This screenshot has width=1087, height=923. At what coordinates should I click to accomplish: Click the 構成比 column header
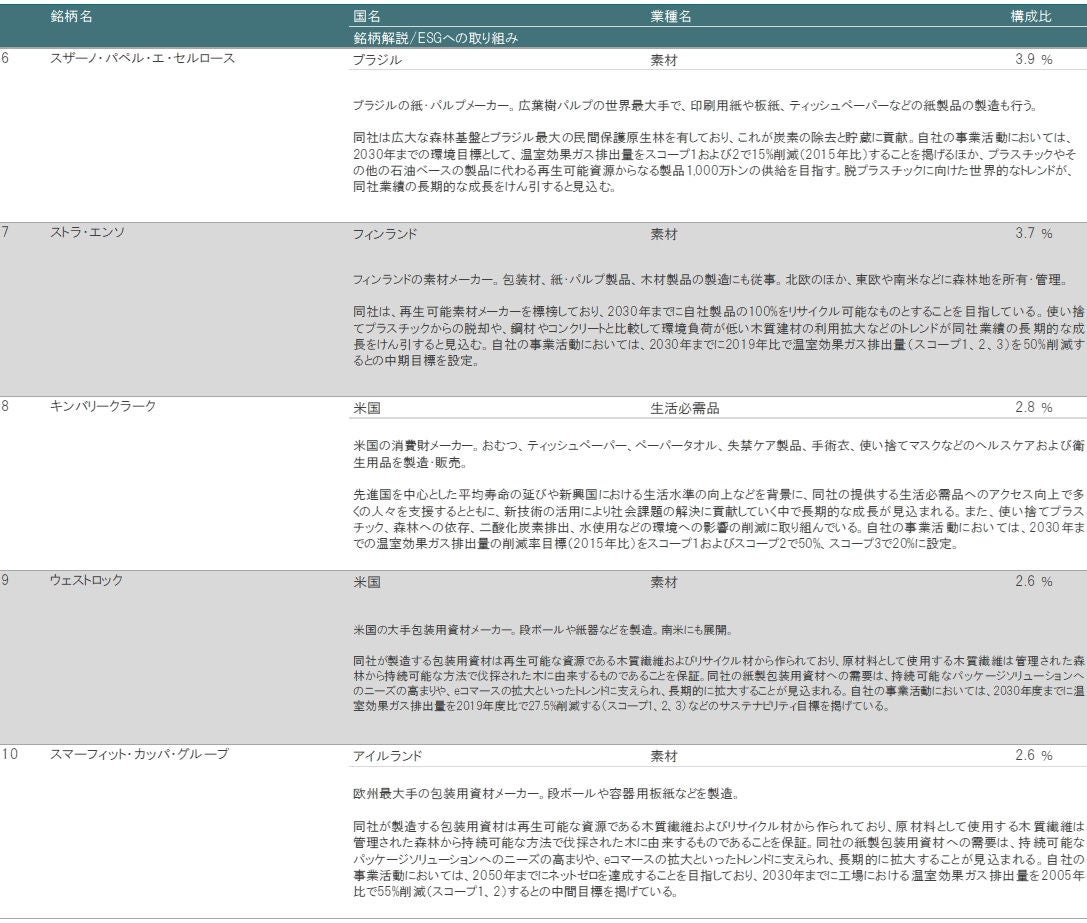click(1031, 17)
